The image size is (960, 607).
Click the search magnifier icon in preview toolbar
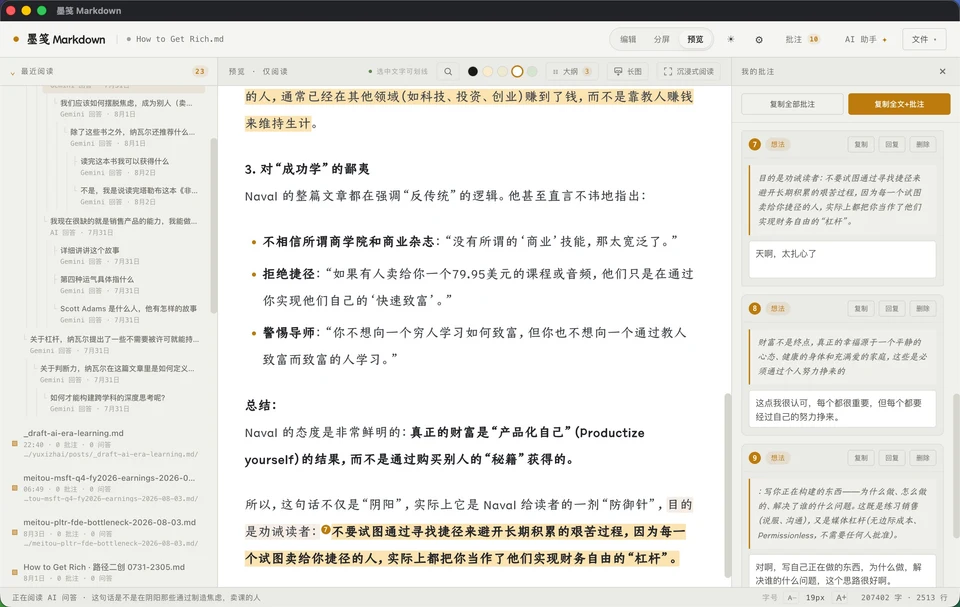448,72
